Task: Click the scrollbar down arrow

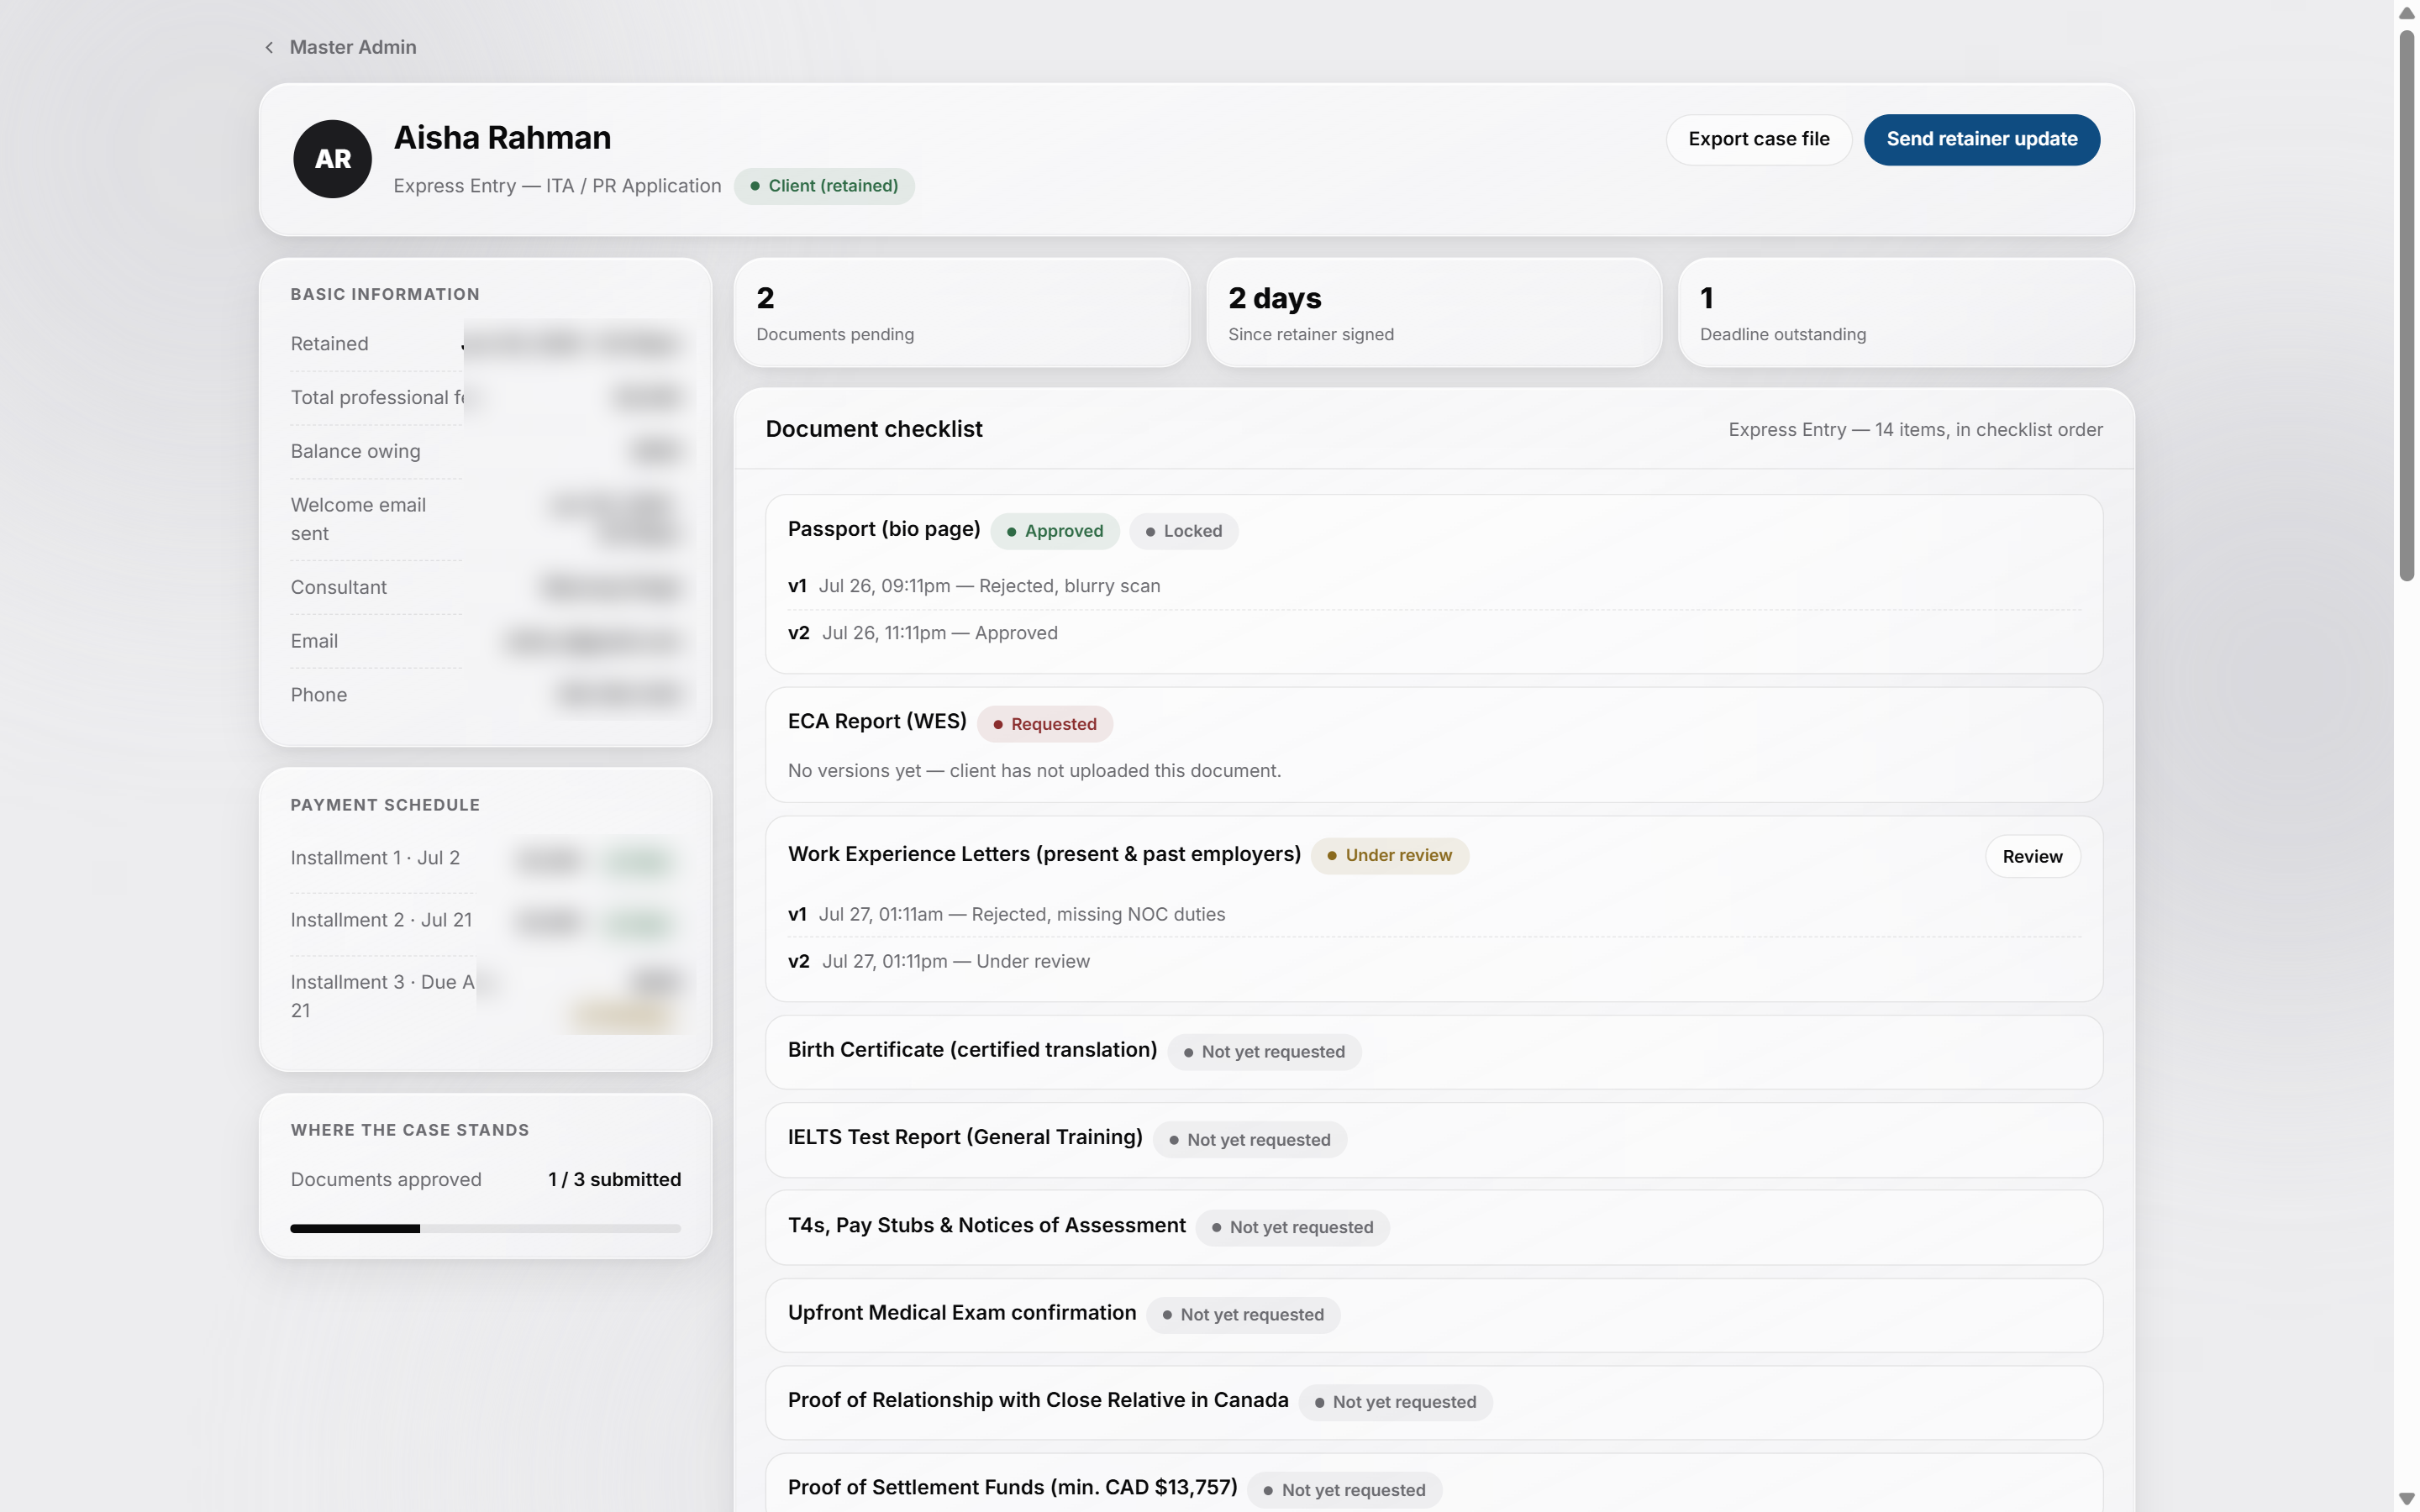Action: 2406,1498
